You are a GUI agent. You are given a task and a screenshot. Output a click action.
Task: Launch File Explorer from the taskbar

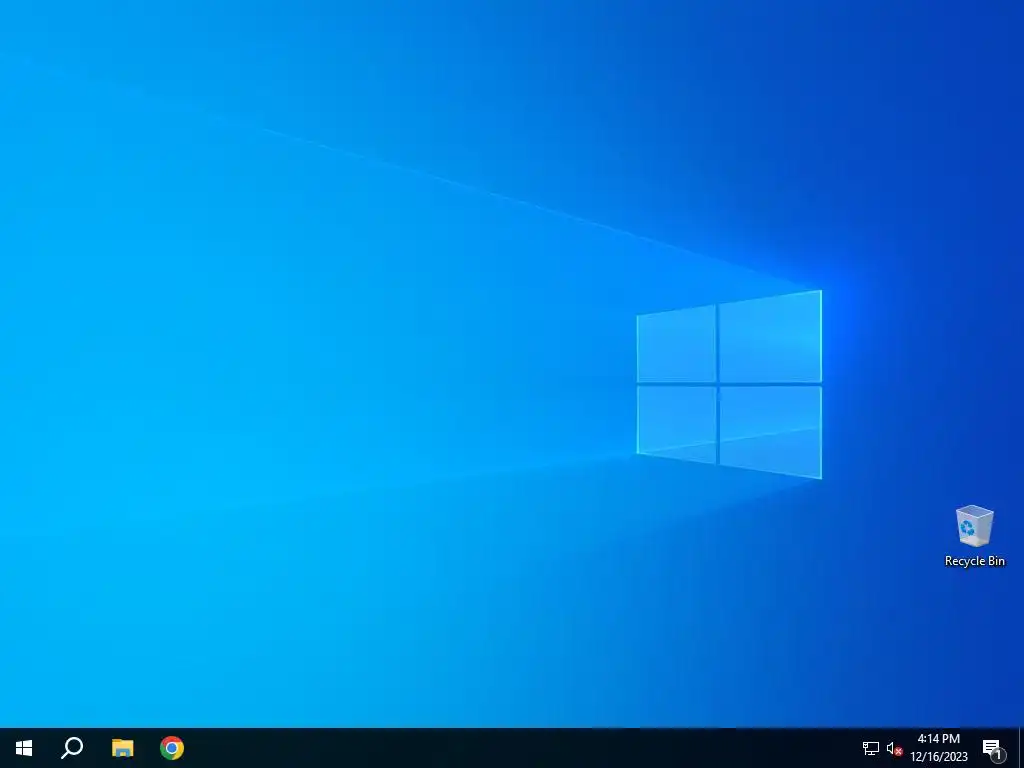(x=122, y=748)
